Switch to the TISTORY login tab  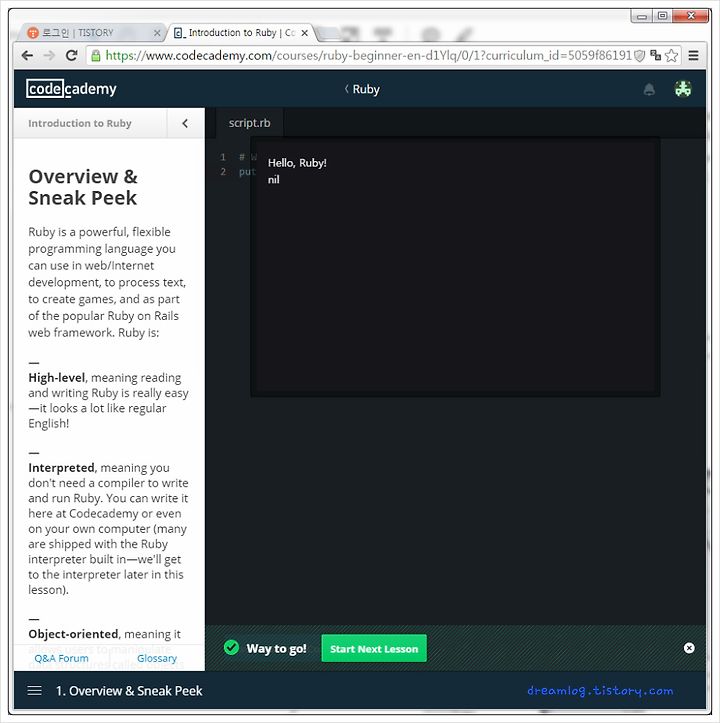[x=91, y=33]
